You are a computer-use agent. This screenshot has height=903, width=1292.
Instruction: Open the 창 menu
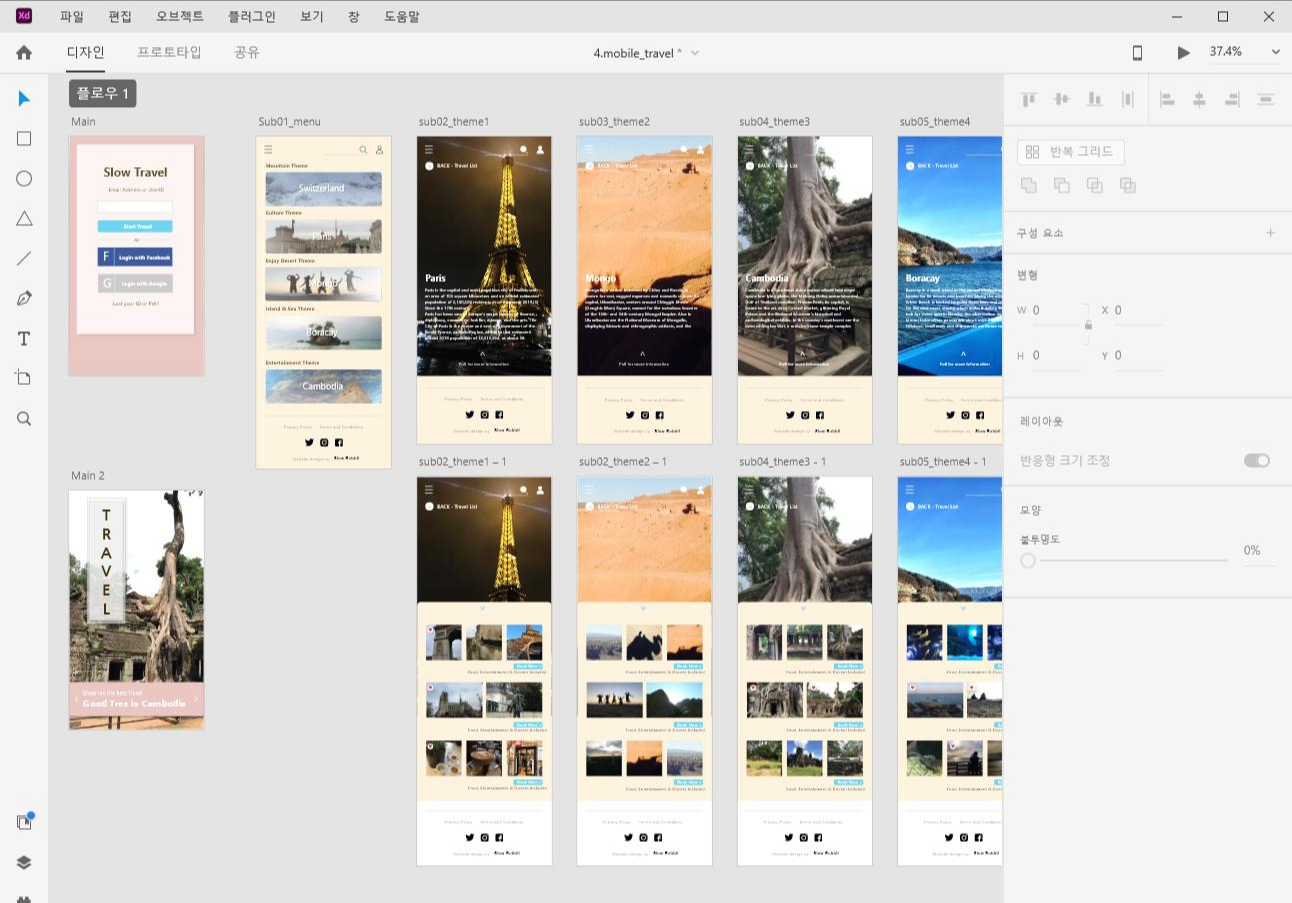[354, 16]
